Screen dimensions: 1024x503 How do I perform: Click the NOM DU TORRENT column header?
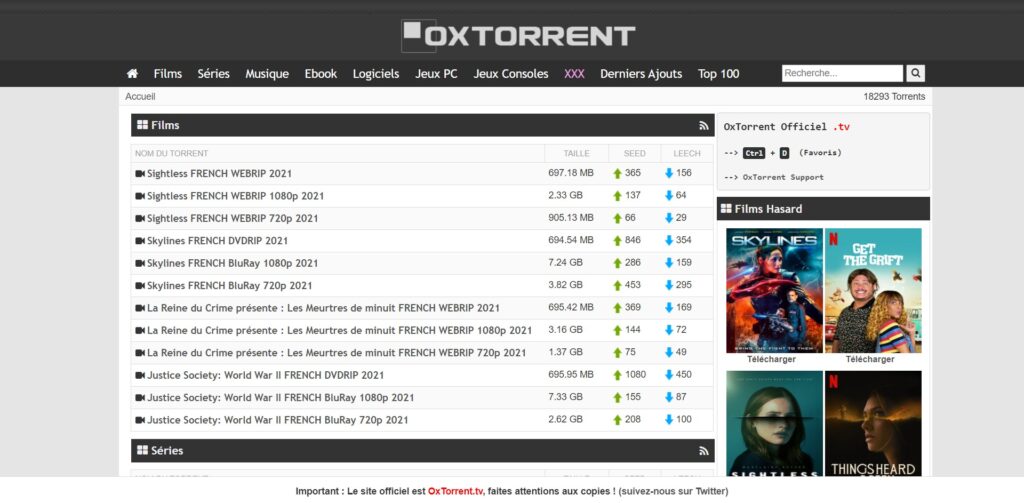[x=172, y=154]
